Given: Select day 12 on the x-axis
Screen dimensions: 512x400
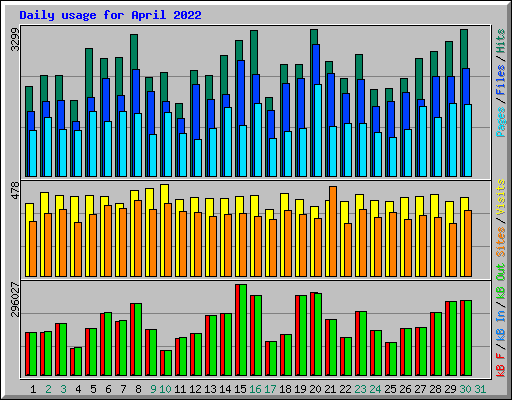Looking at the screenshot, I should (195, 389).
